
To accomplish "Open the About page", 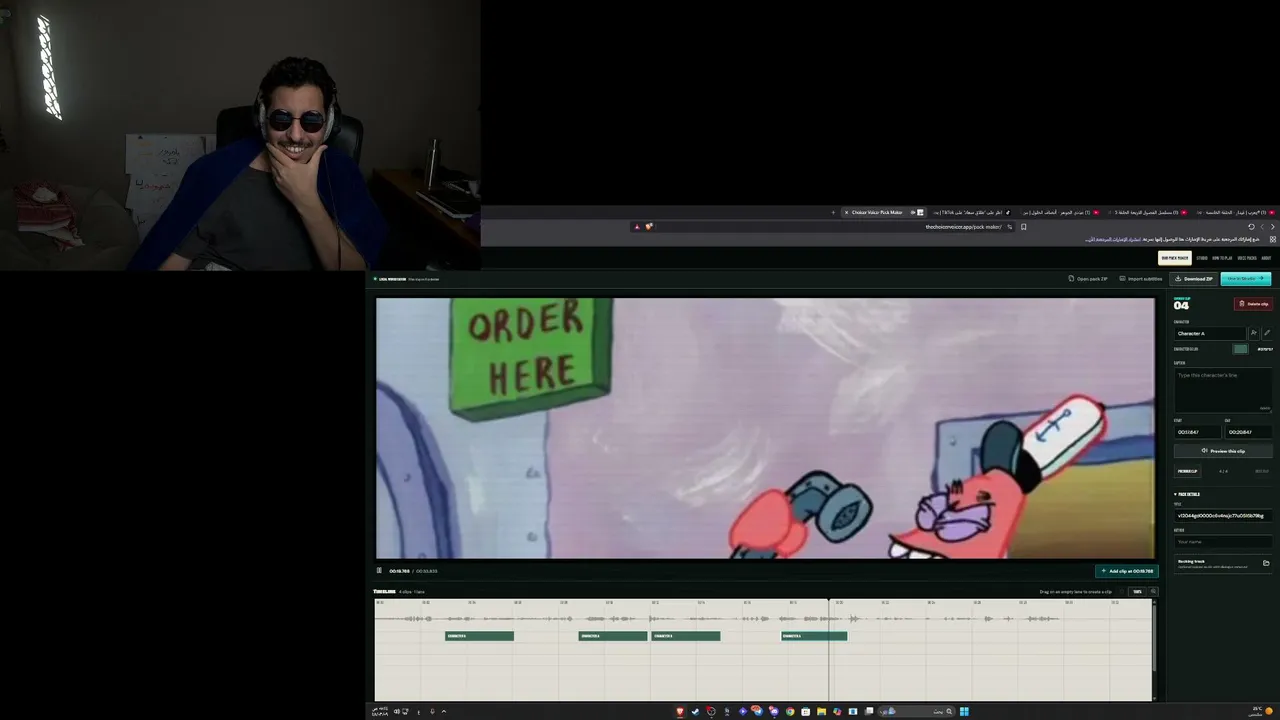I will pos(1266,258).
